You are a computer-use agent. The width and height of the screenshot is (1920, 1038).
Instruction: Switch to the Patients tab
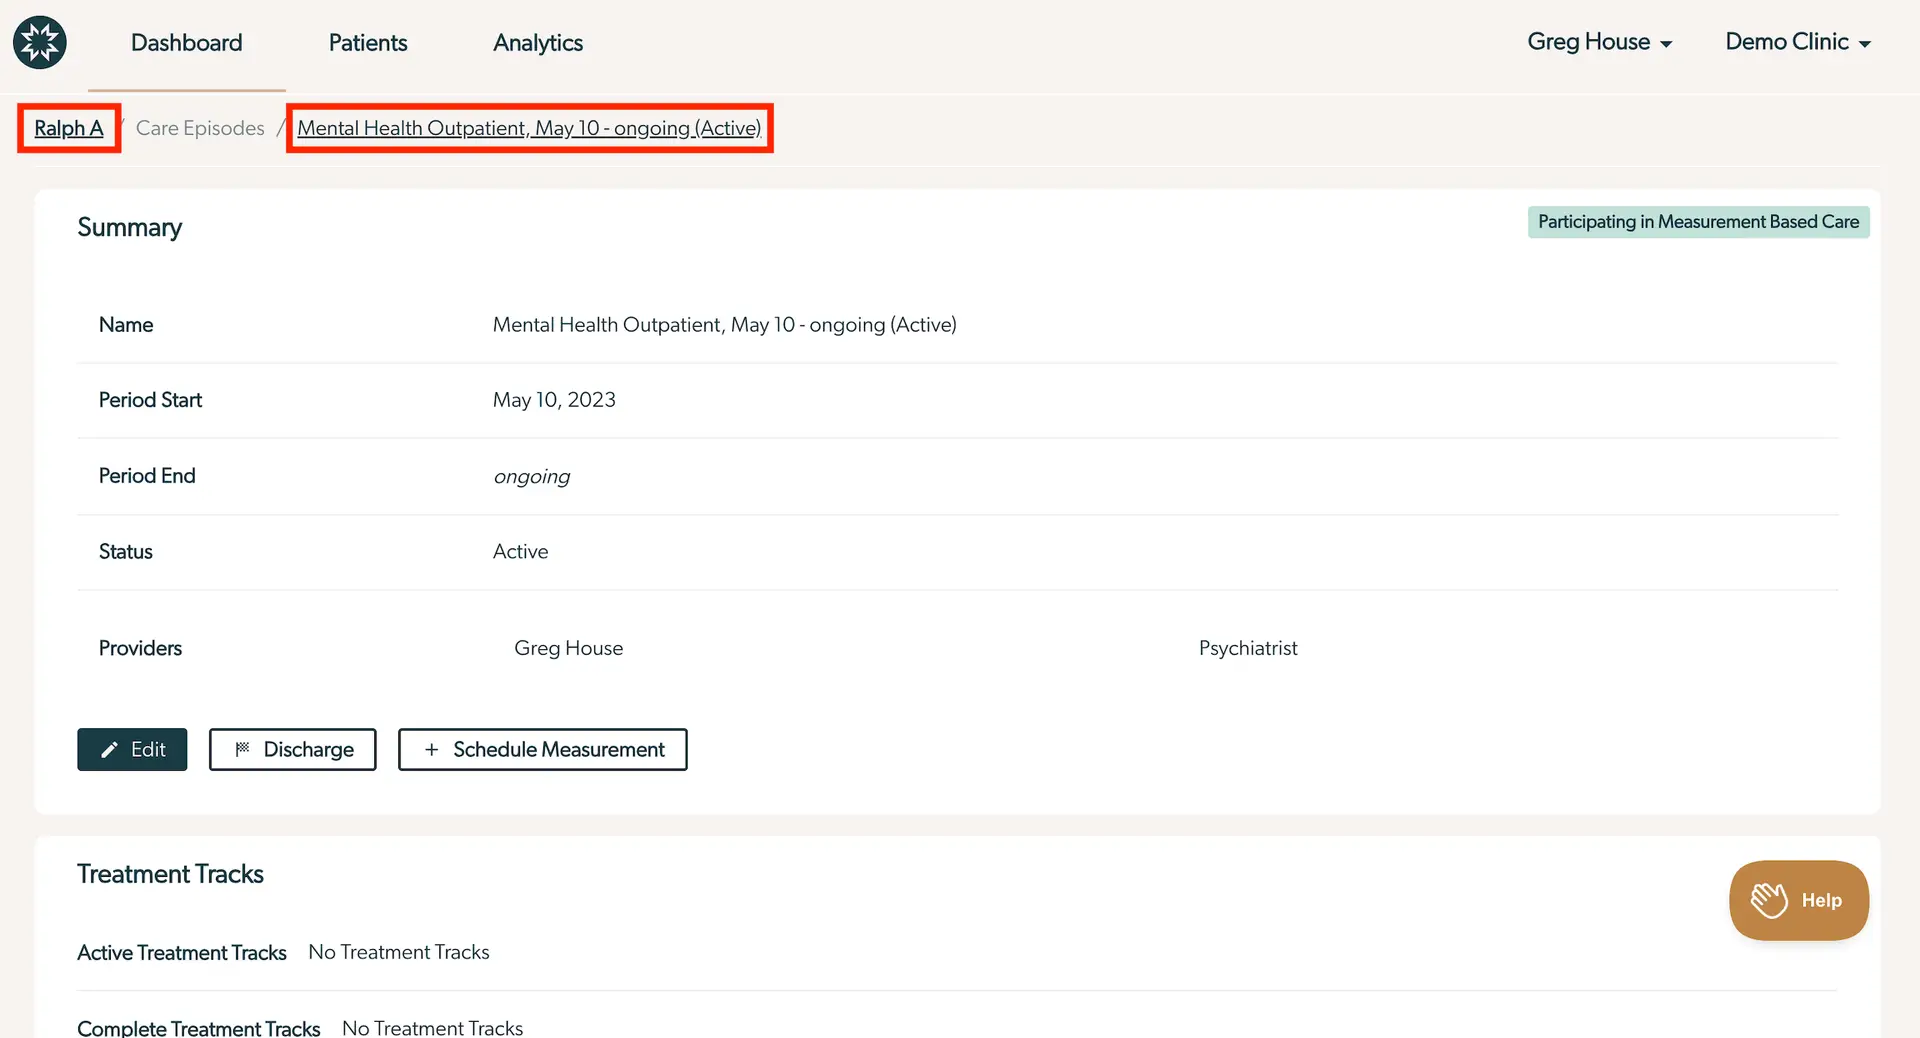[x=367, y=42]
